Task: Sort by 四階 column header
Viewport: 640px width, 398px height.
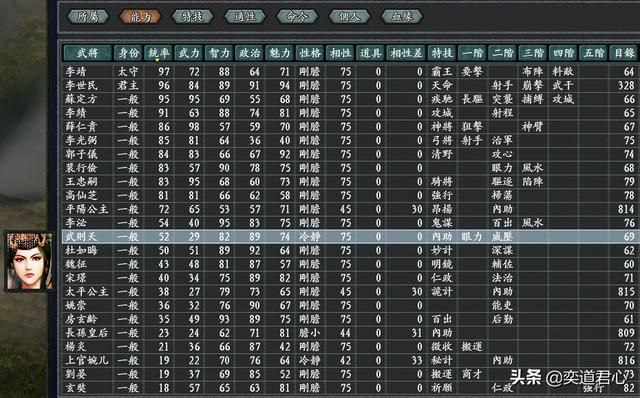Action: click(563, 53)
